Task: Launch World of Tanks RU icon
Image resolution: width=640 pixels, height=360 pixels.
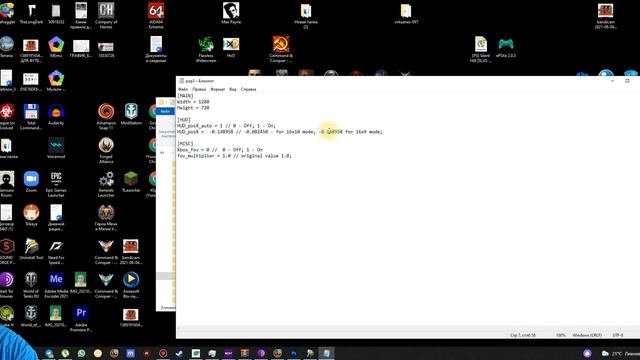Action: (x=31, y=285)
